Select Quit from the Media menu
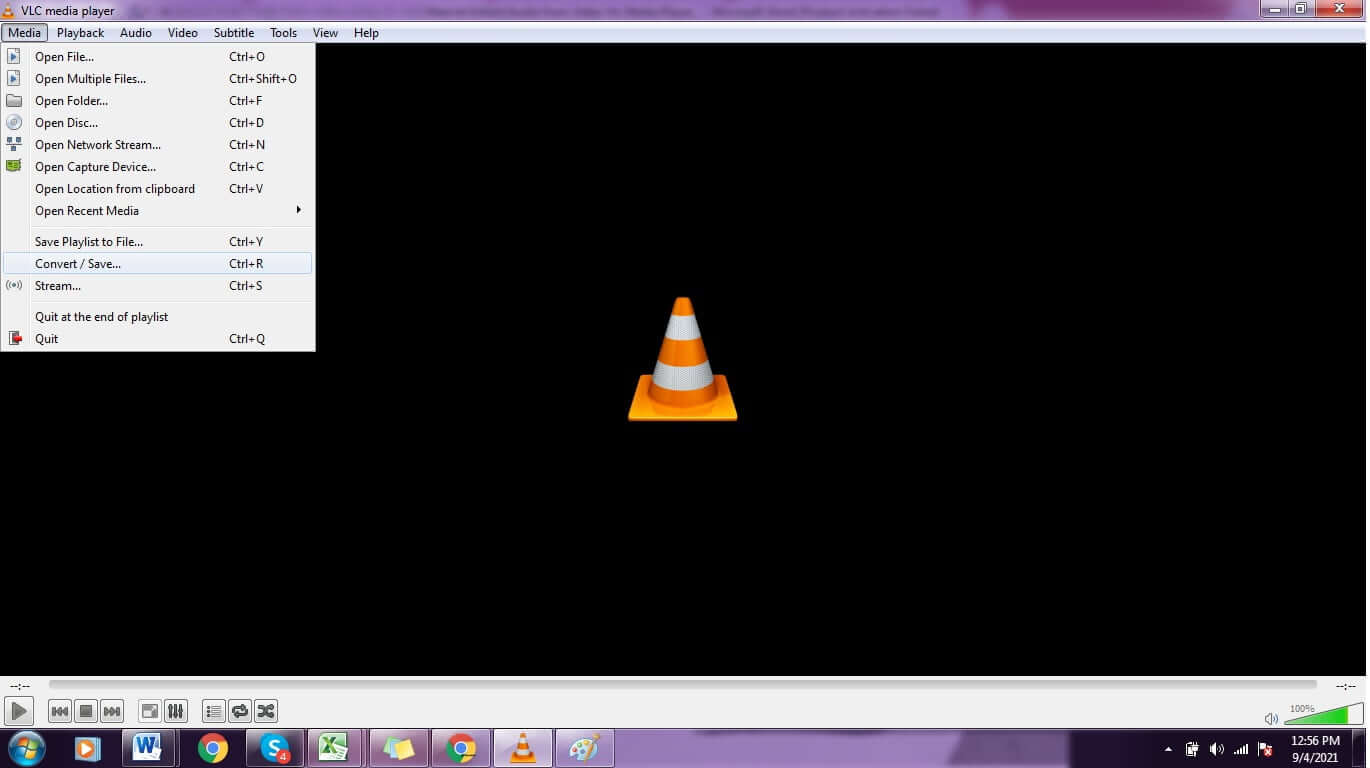This screenshot has height=768, width=1370. point(158,339)
